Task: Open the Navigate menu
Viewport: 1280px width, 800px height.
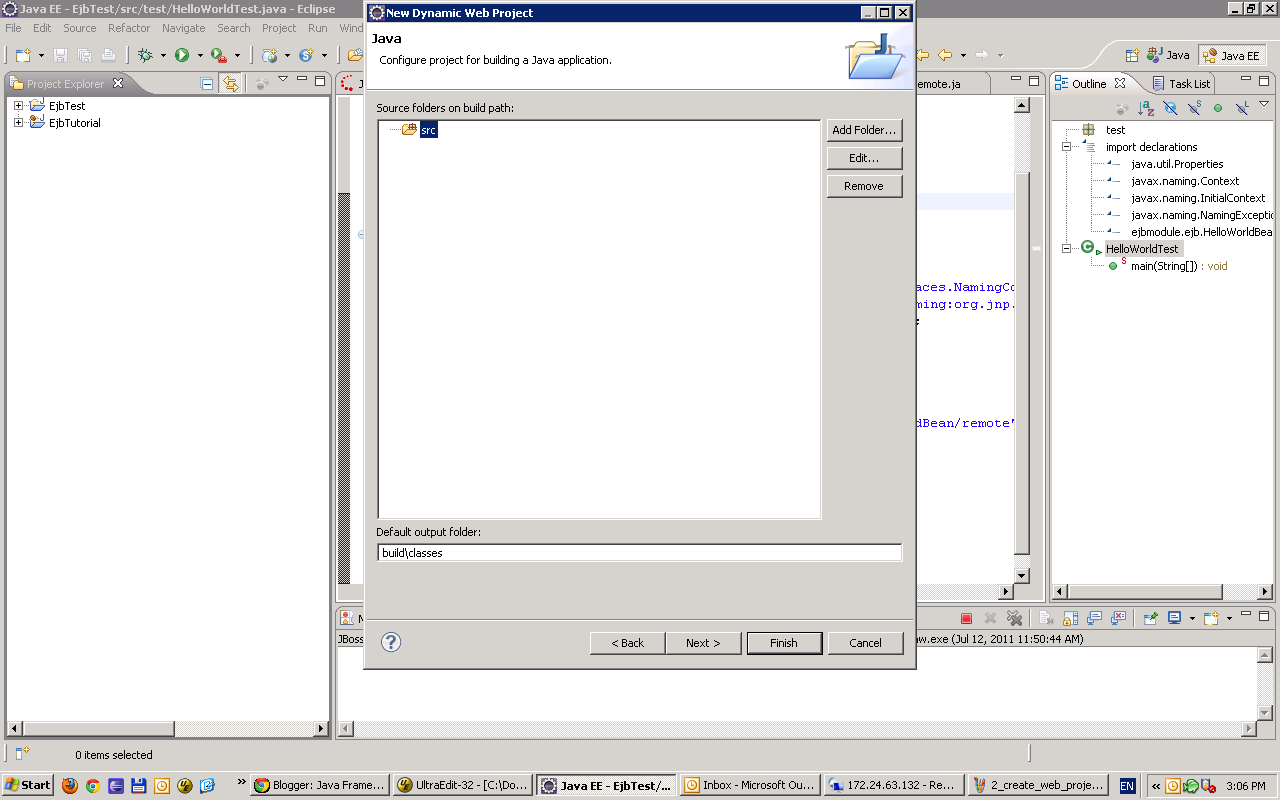Action: point(184,28)
